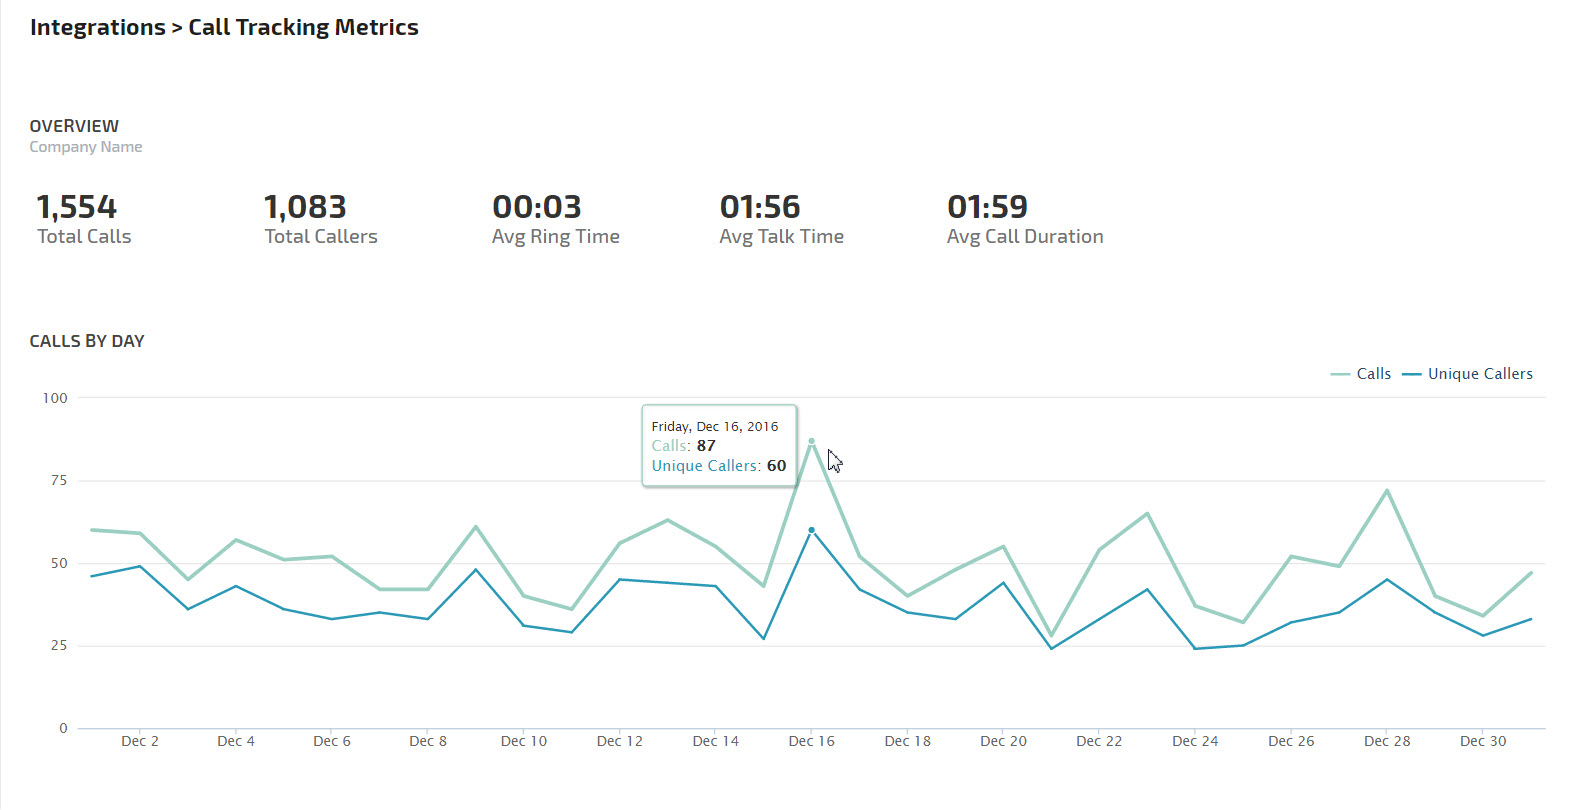Click the Dec 20 x-axis label
Screen dimensions: 1570x810
pos(1003,741)
